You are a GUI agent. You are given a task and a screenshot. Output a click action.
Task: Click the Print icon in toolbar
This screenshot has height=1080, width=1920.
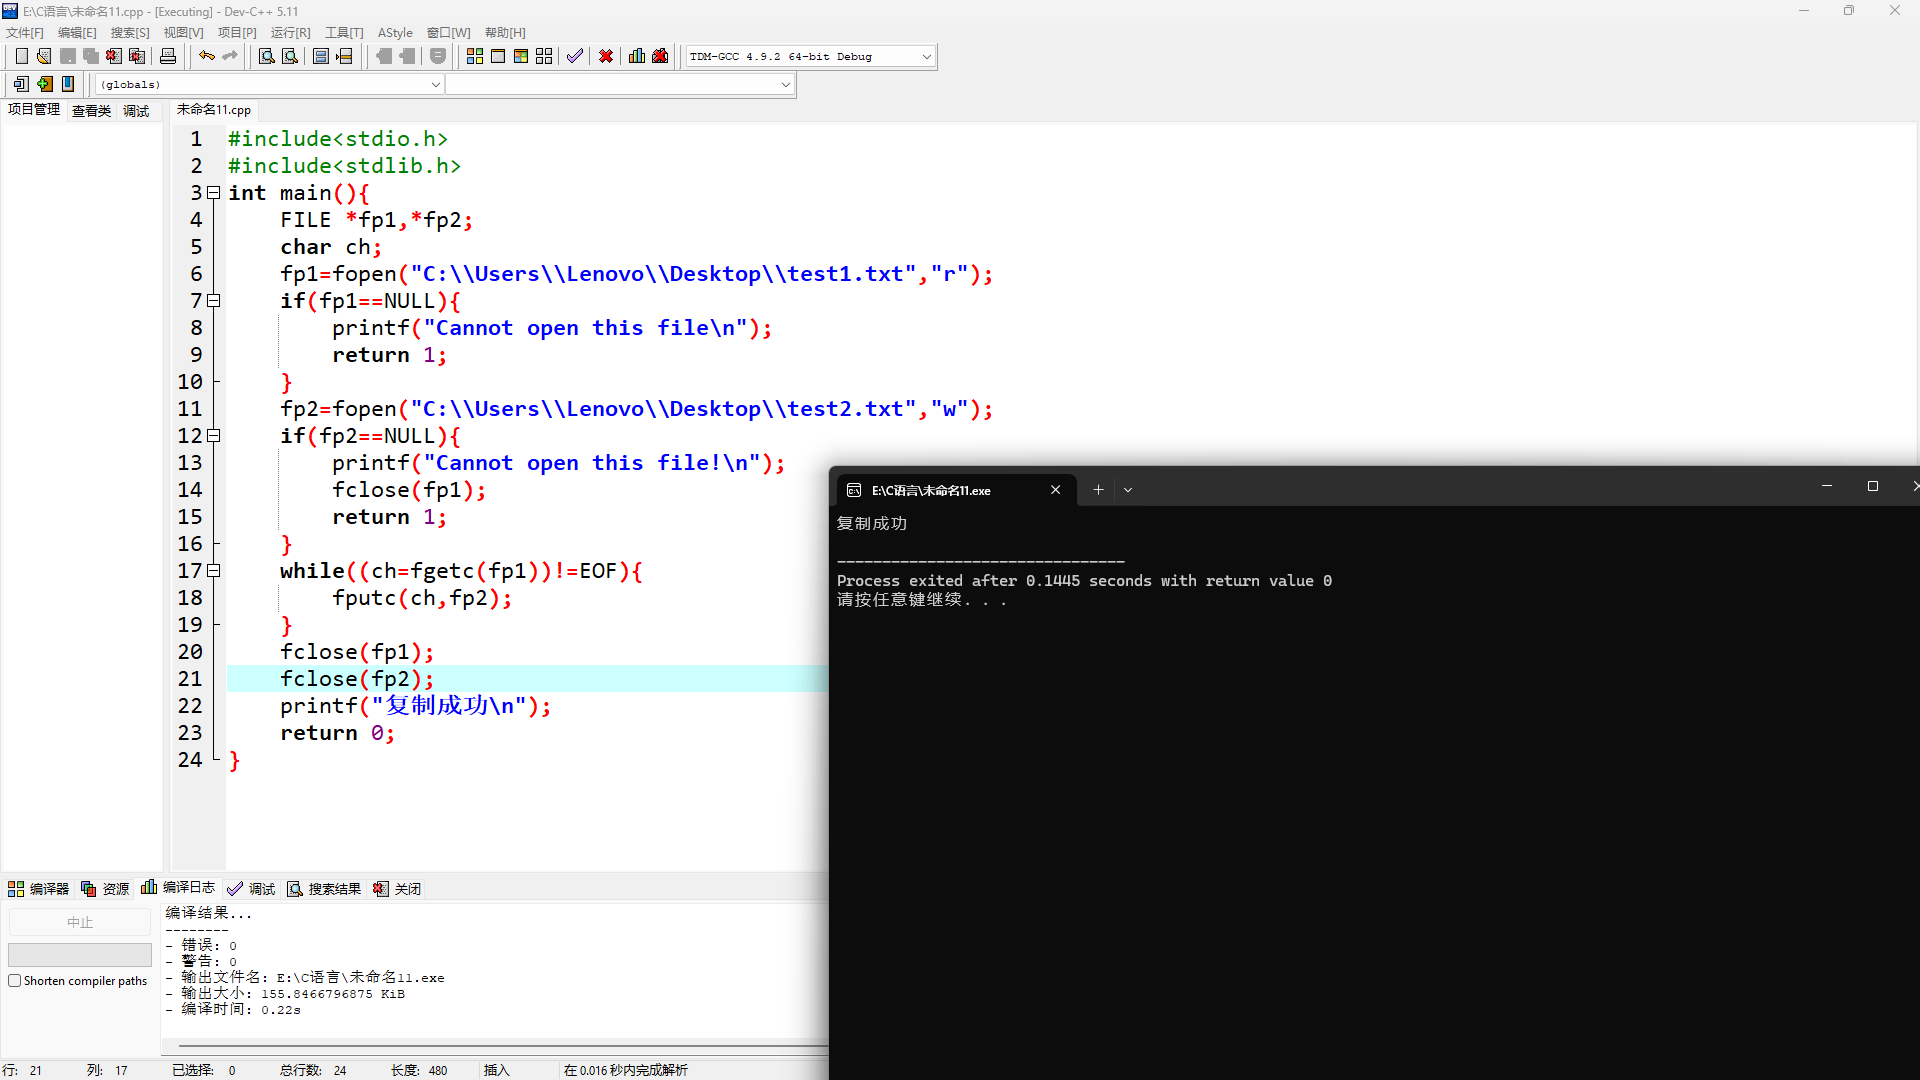tap(168, 56)
